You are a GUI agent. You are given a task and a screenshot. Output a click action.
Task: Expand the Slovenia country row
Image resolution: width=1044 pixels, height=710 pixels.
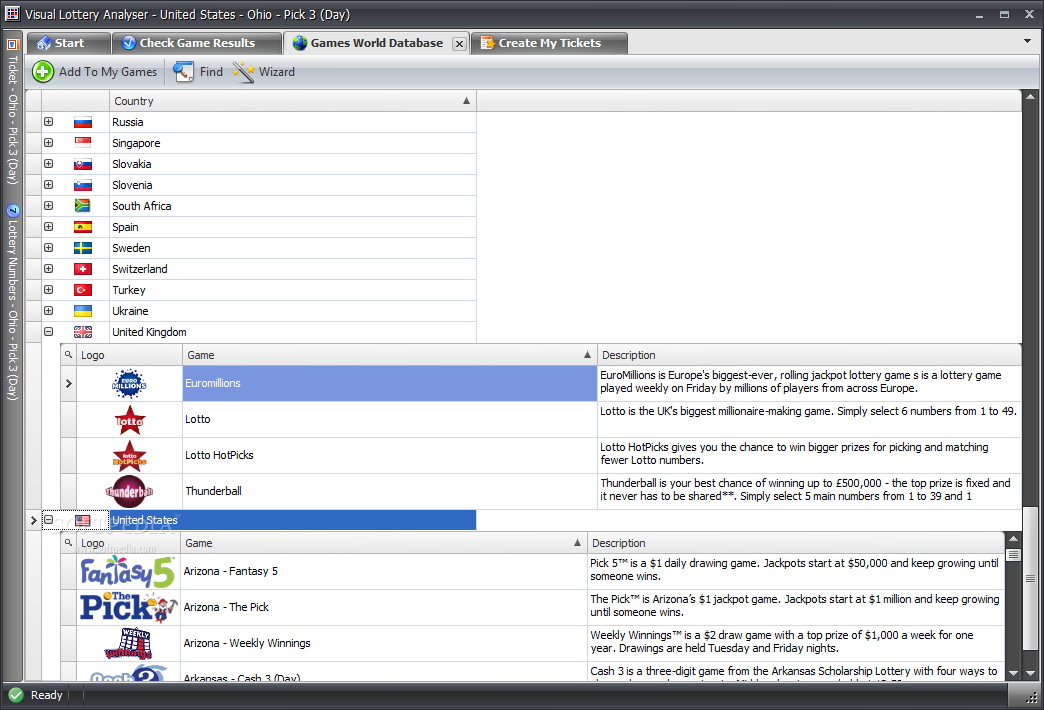pos(49,184)
